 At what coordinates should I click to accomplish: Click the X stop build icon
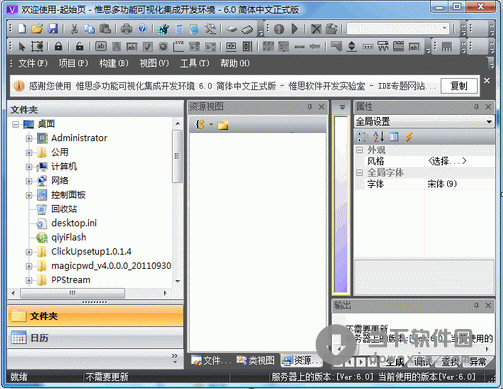316,29
